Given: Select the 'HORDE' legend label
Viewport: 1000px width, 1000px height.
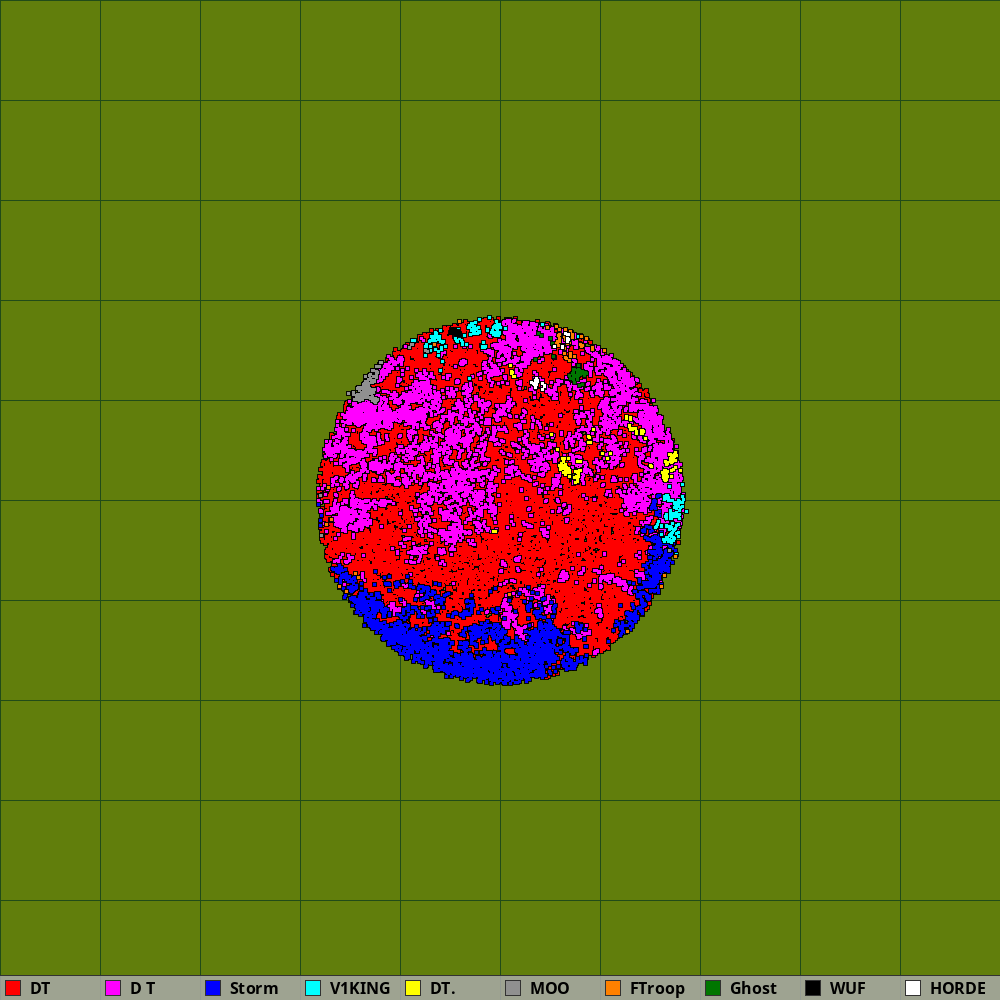Looking at the screenshot, I should pos(958,988).
